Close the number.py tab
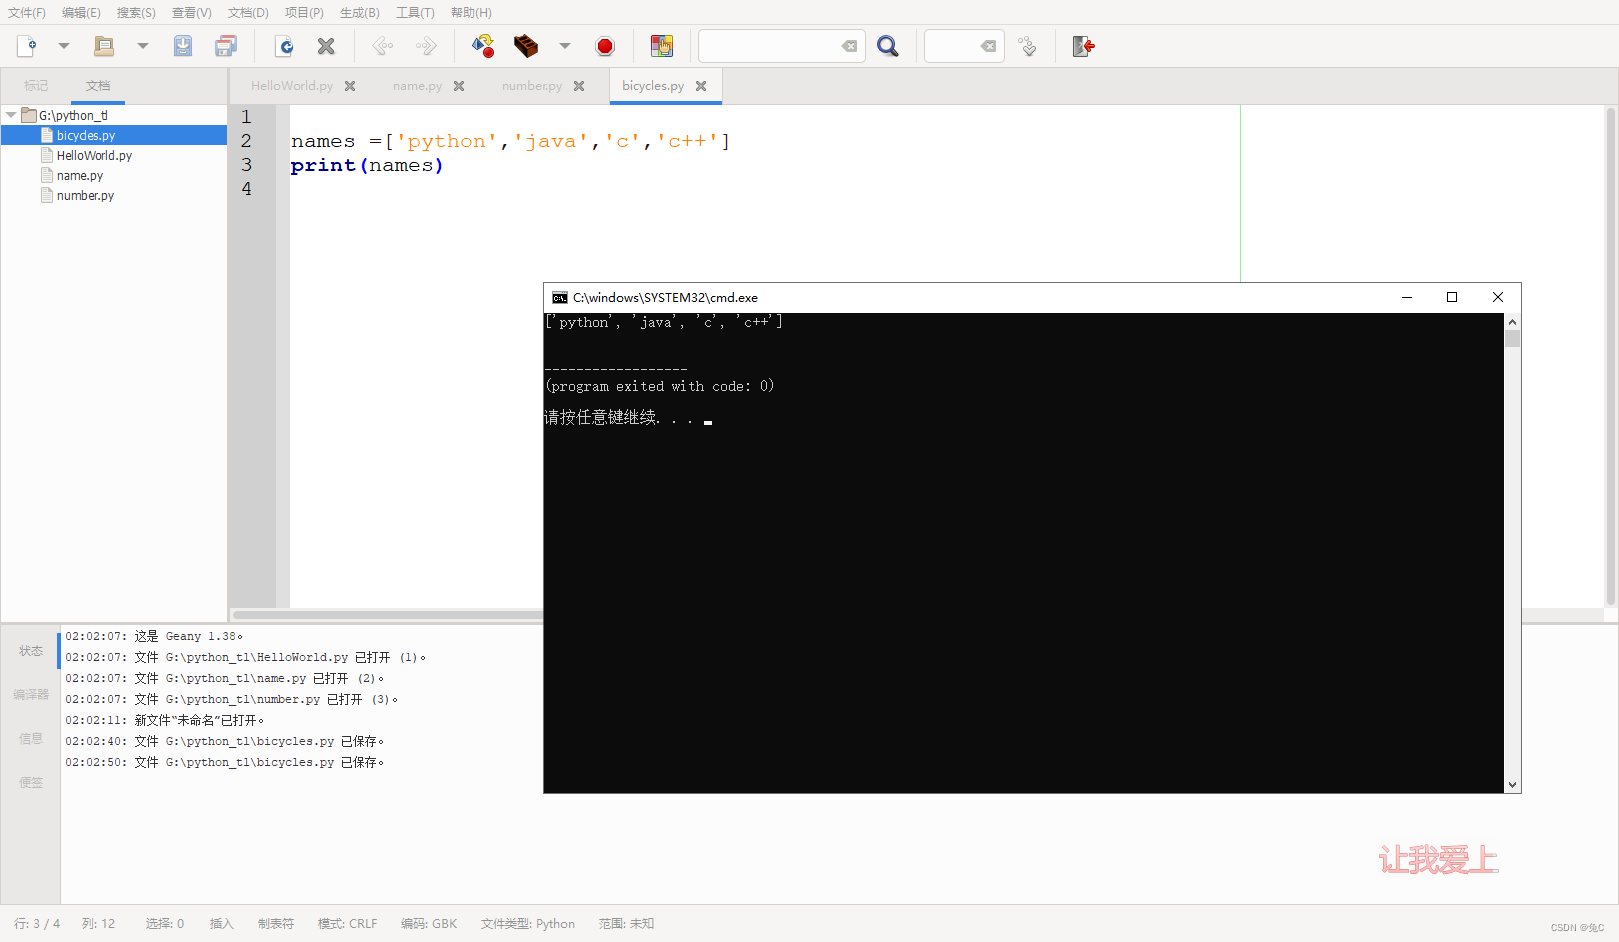 tap(579, 86)
